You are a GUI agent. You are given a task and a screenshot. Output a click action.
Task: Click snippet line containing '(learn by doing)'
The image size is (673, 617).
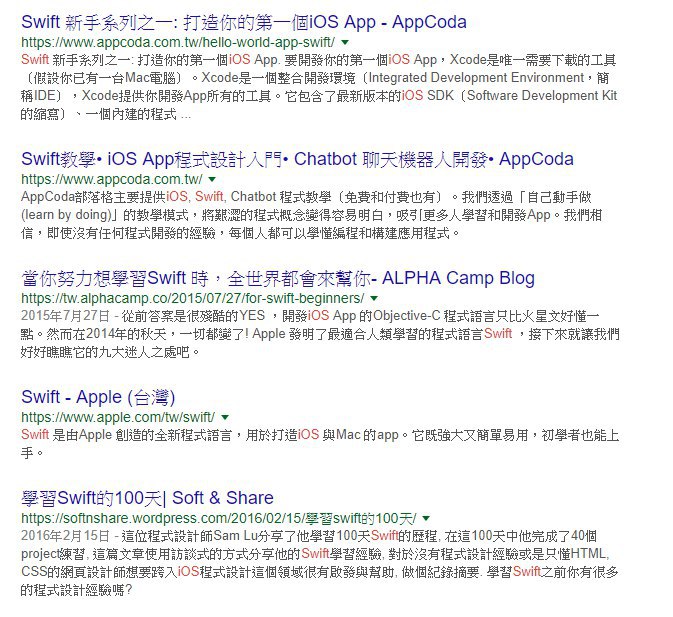(x=311, y=215)
